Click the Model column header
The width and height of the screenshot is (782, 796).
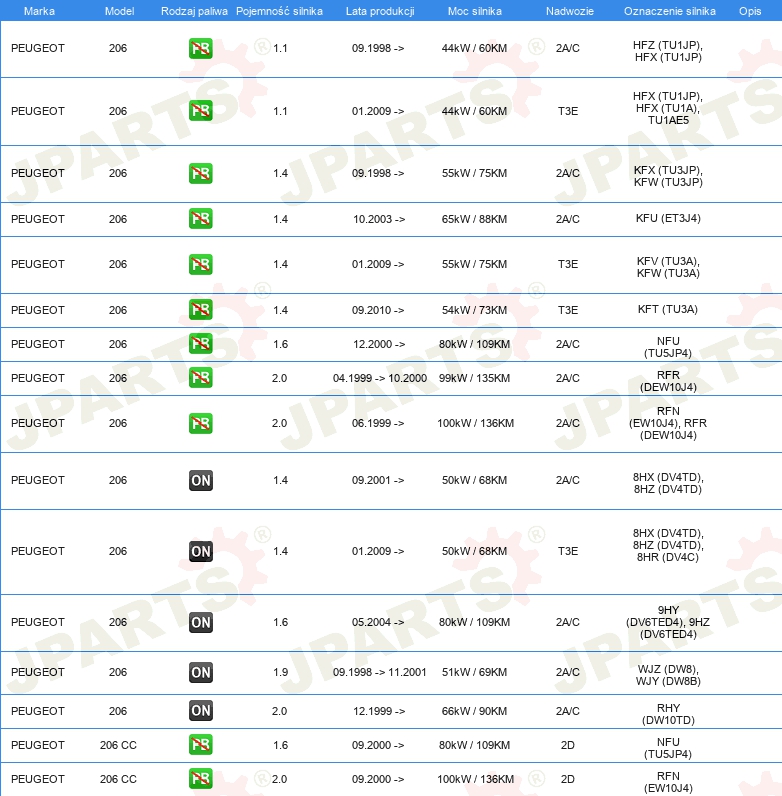pos(119,11)
